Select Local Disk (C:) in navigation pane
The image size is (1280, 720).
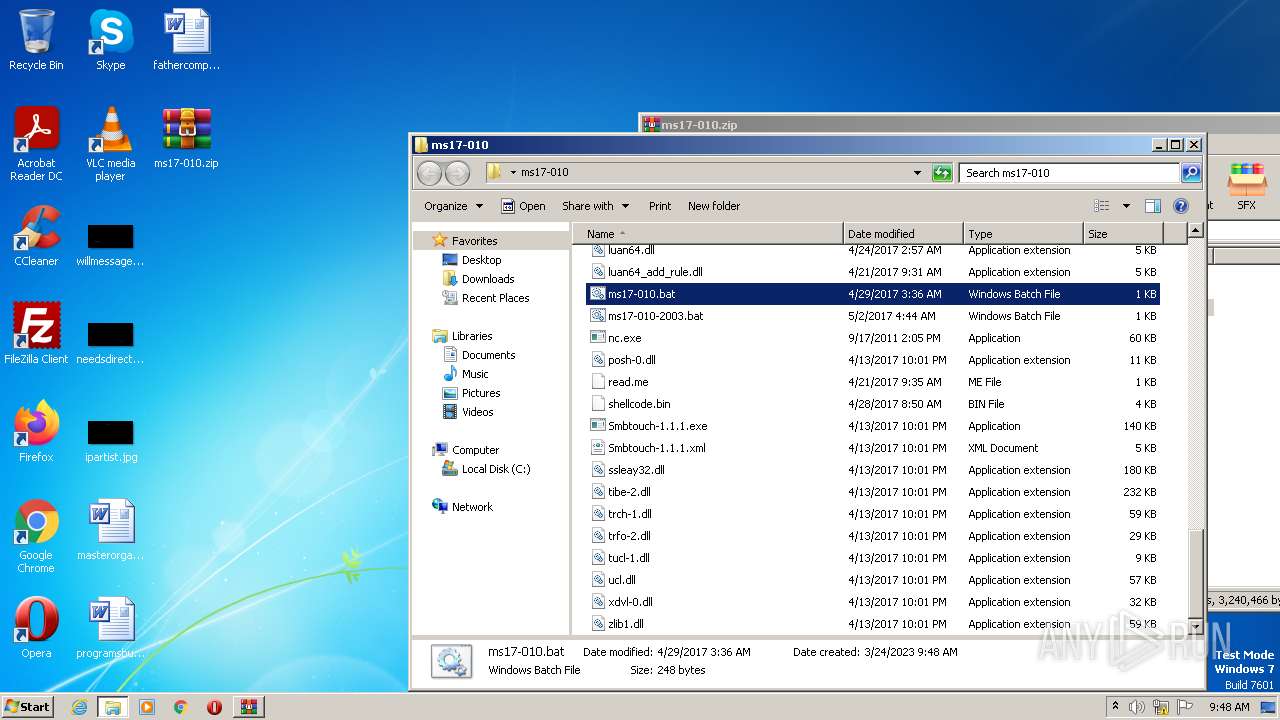click(x=496, y=469)
